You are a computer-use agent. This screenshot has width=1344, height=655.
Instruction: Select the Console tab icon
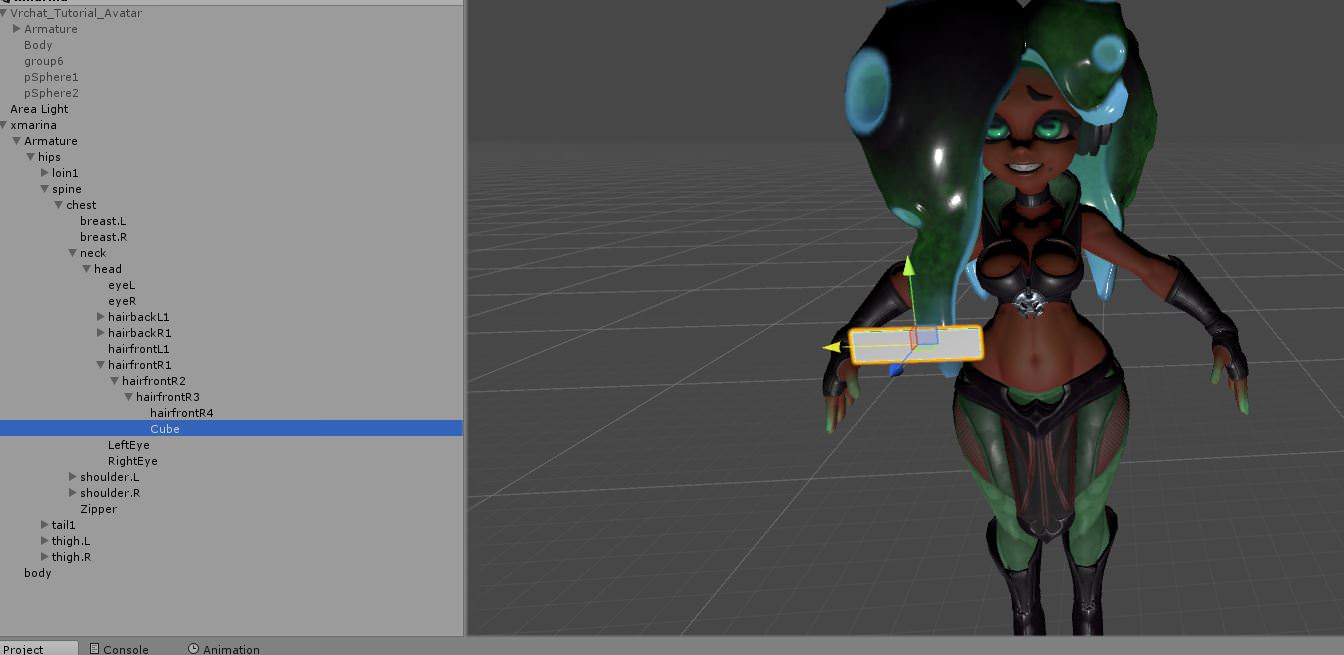coord(94,649)
